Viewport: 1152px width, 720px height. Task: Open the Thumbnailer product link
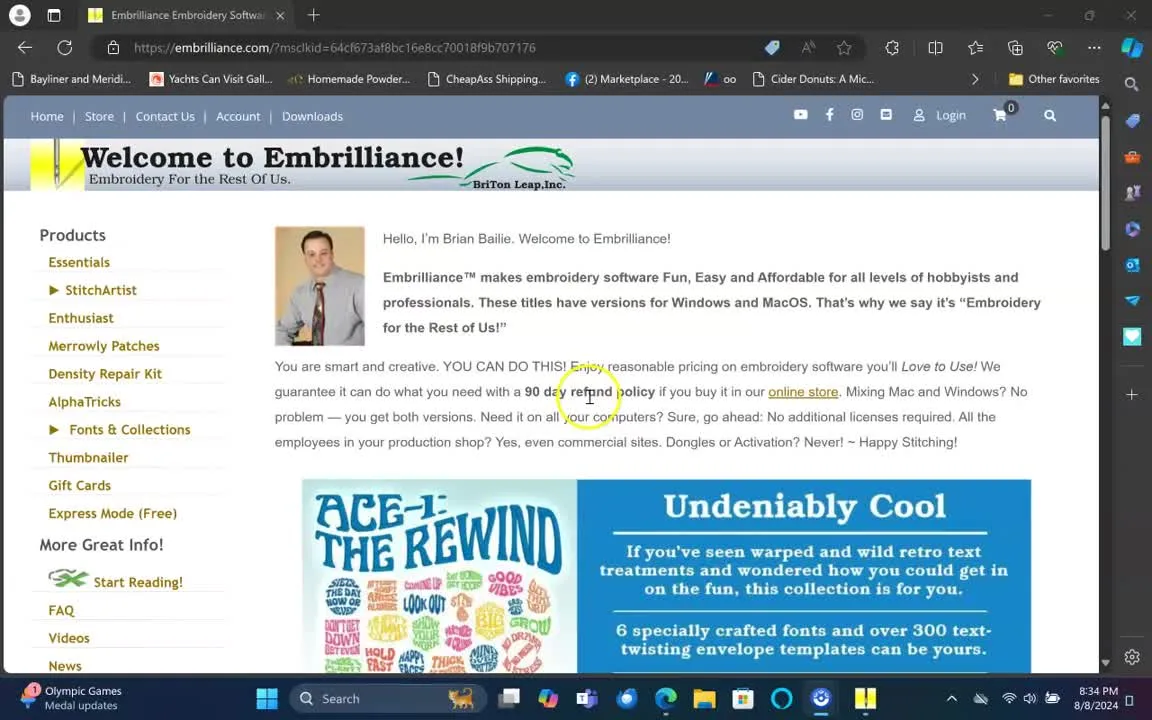coord(88,458)
